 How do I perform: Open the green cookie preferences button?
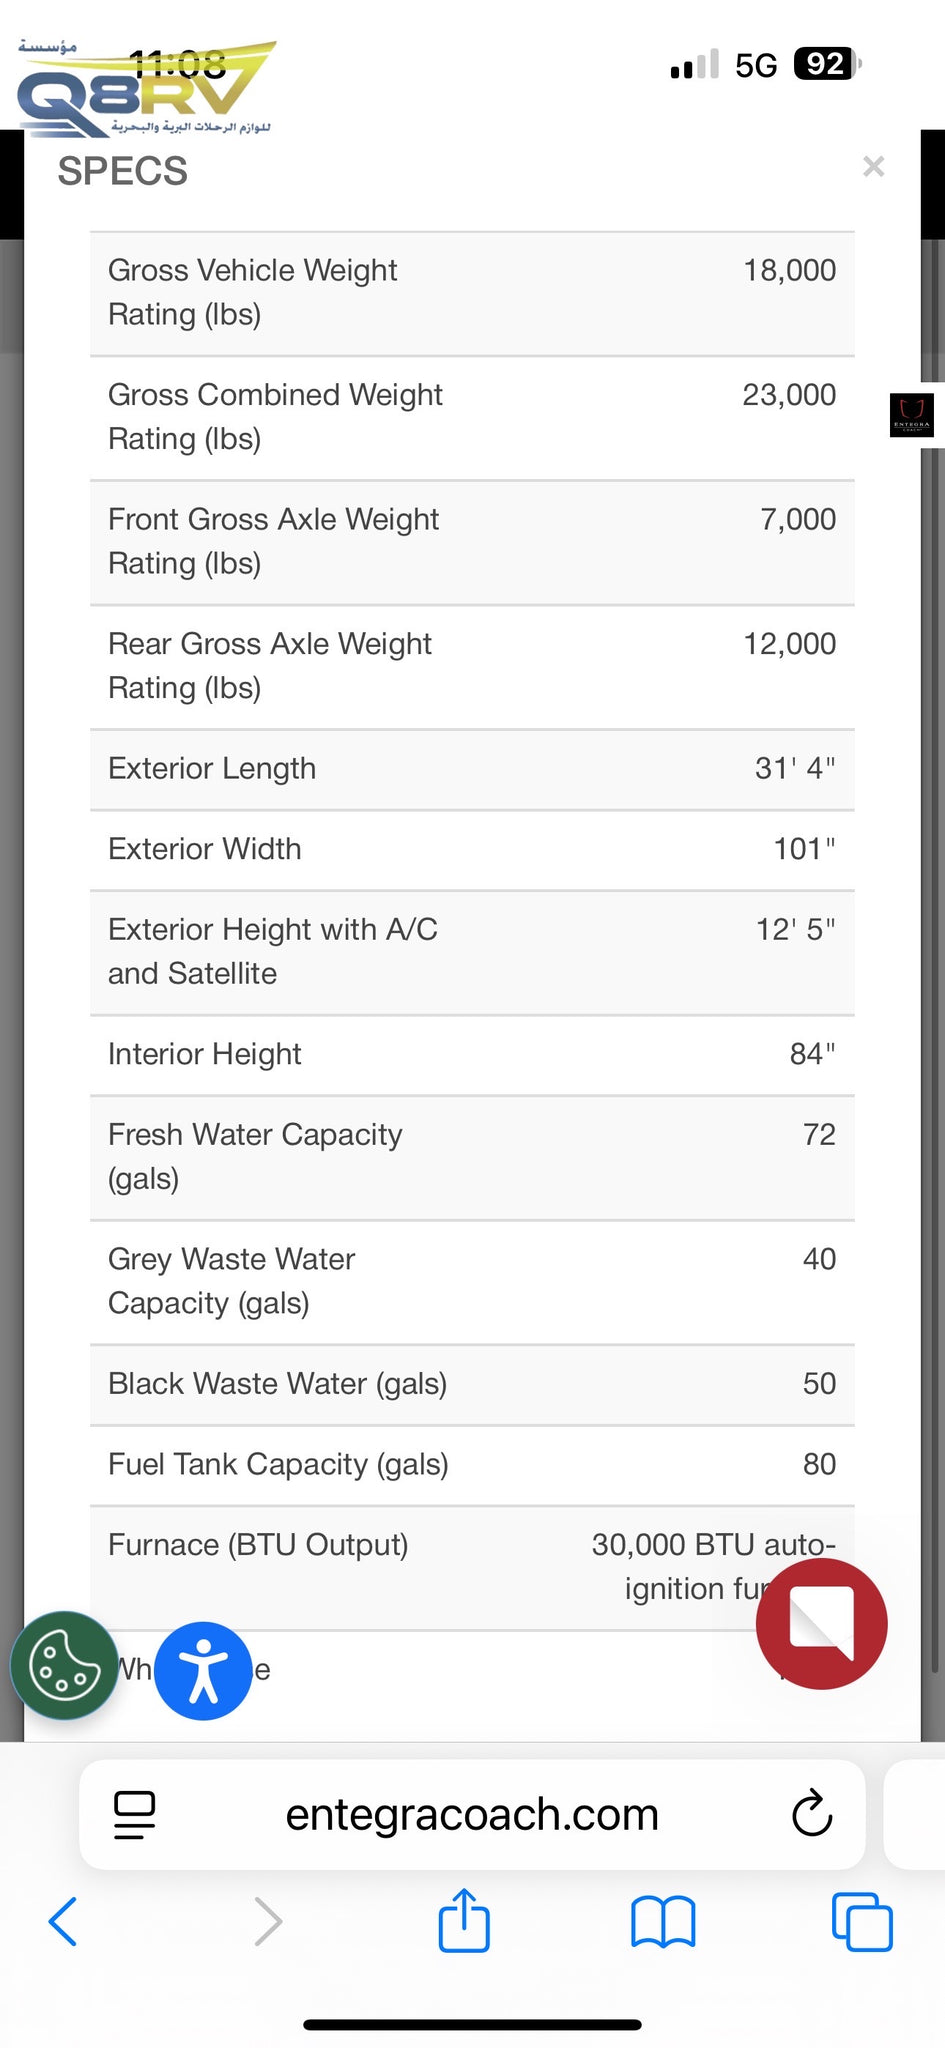click(64, 1665)
